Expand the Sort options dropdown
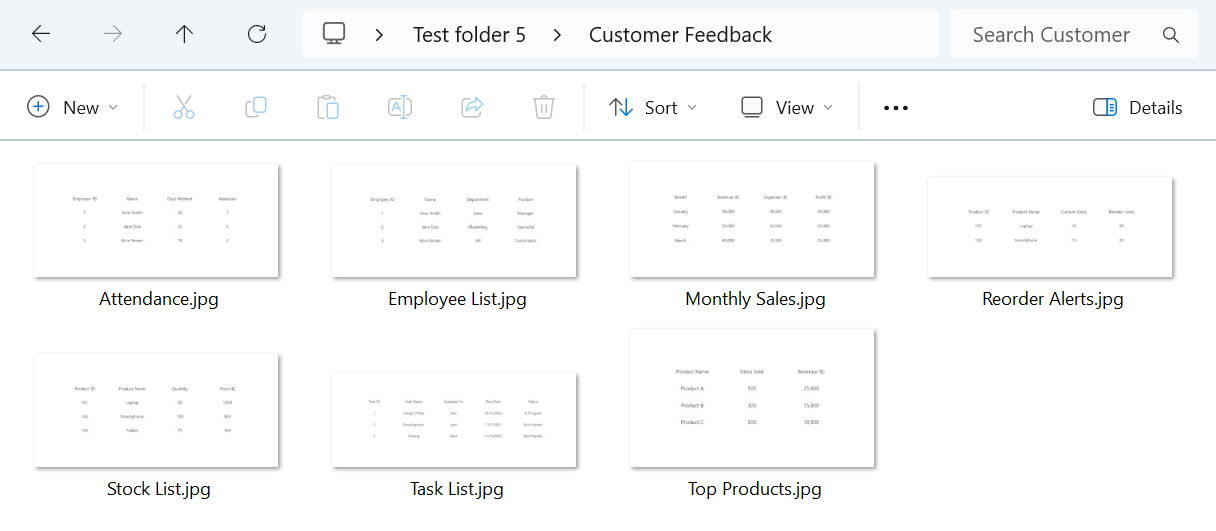The width and height of the screenshot is (1216, 531). click(x=653, y=107)
